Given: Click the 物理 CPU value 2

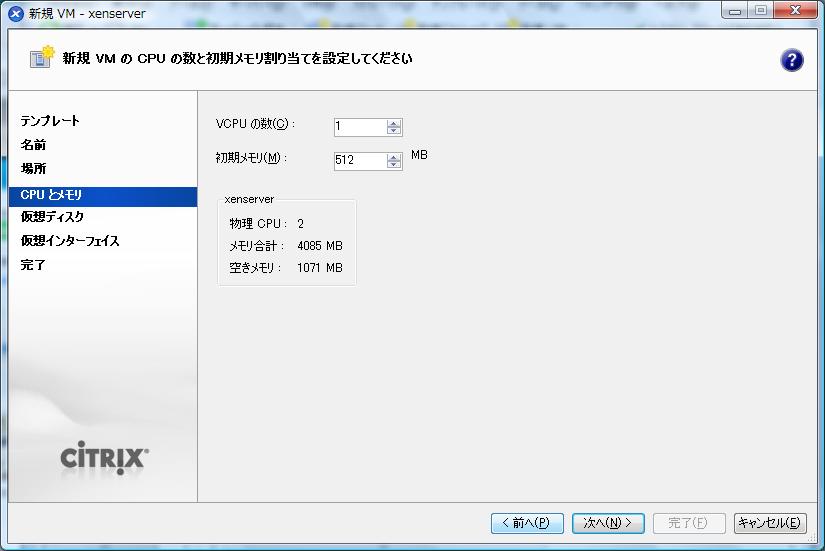Looking at the screenshot, I should point(300,224).
